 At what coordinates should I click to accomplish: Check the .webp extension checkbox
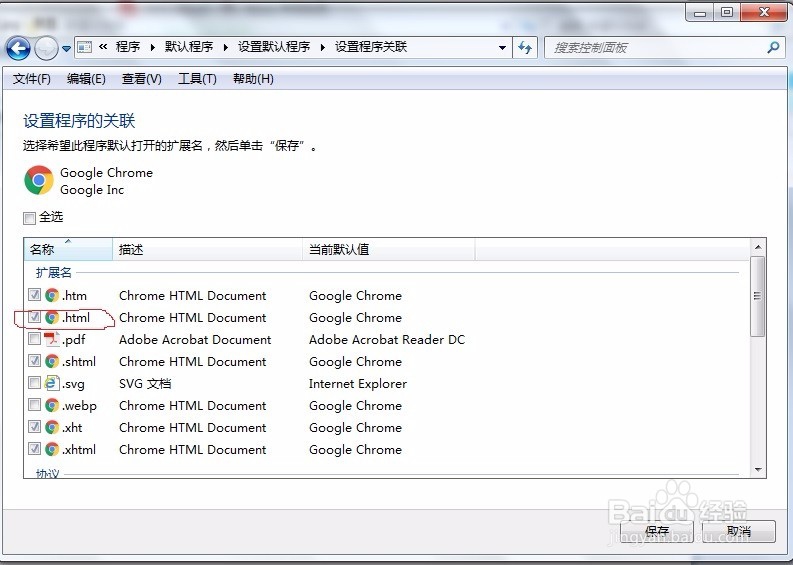34,405
